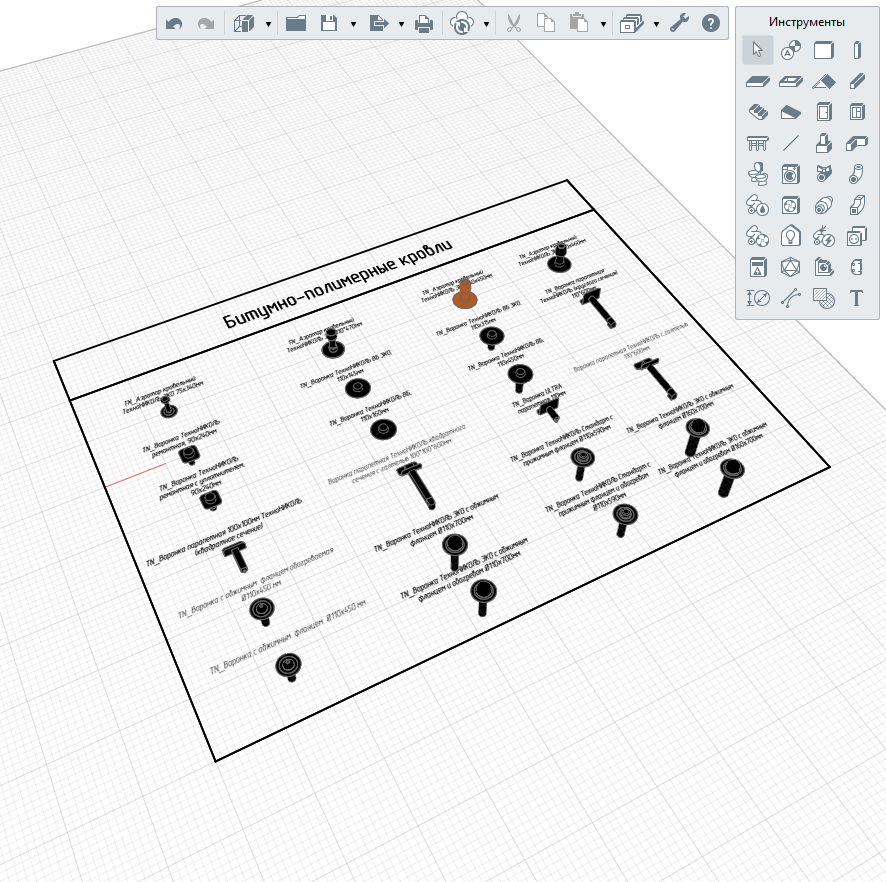886x882 pixels.
Task: Select the Hatch fill tool
Action: click(824, 298)
